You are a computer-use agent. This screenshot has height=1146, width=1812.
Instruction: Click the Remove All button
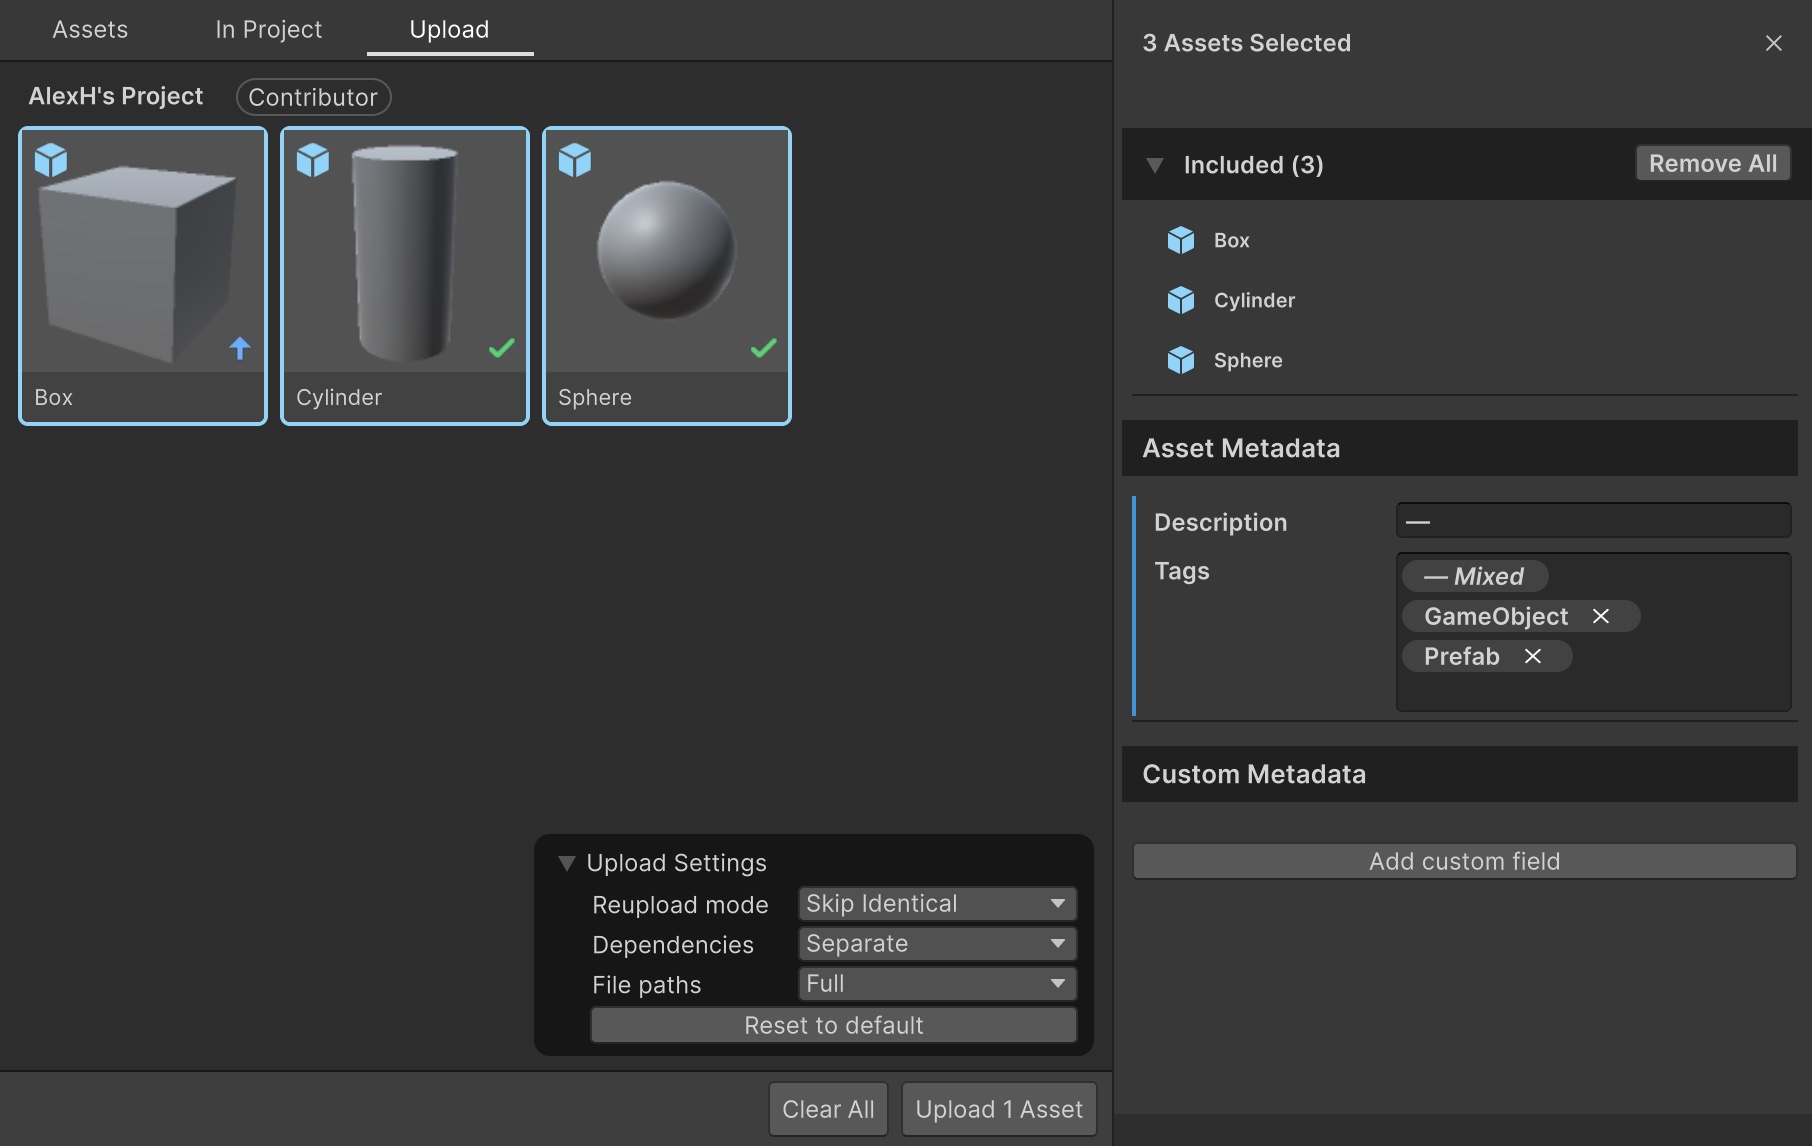[x=1712, y=164]
